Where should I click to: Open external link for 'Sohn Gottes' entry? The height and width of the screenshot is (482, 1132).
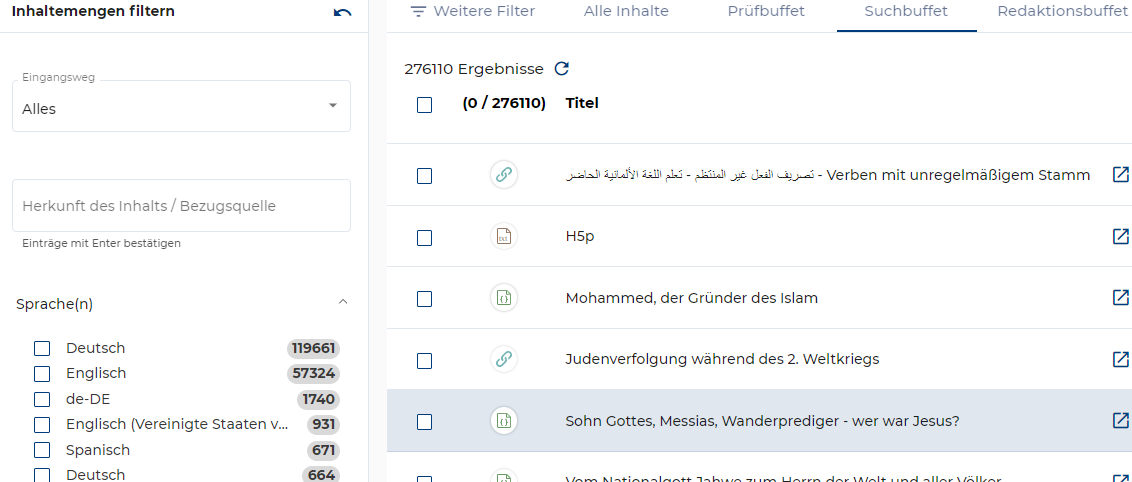tap(1120, 421)
